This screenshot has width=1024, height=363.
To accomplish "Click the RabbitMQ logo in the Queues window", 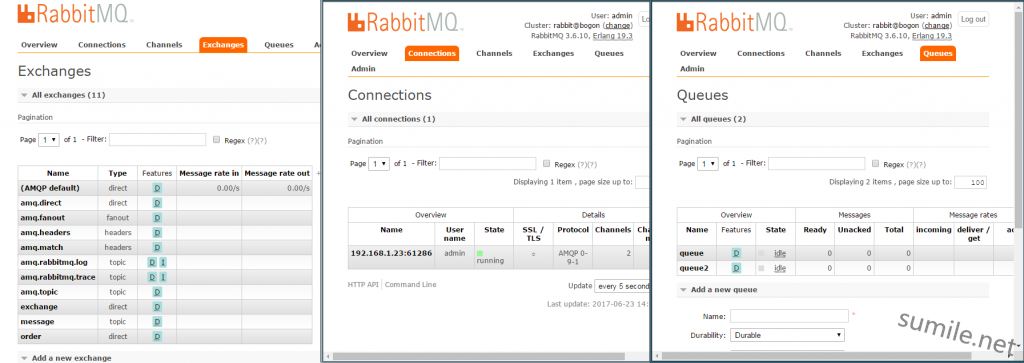I will click(735, 22).
